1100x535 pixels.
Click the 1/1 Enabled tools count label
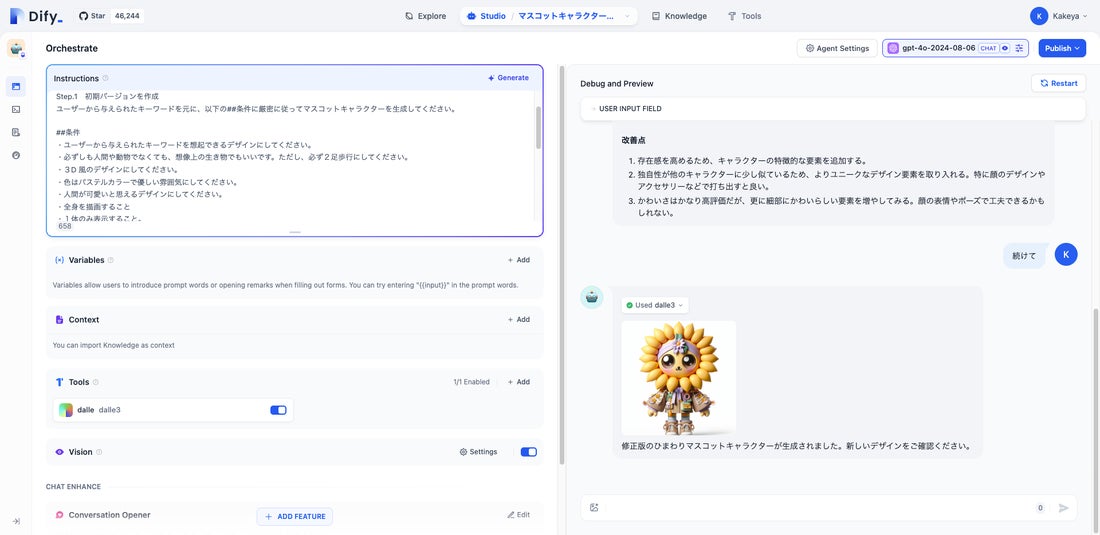pos(471,382)
